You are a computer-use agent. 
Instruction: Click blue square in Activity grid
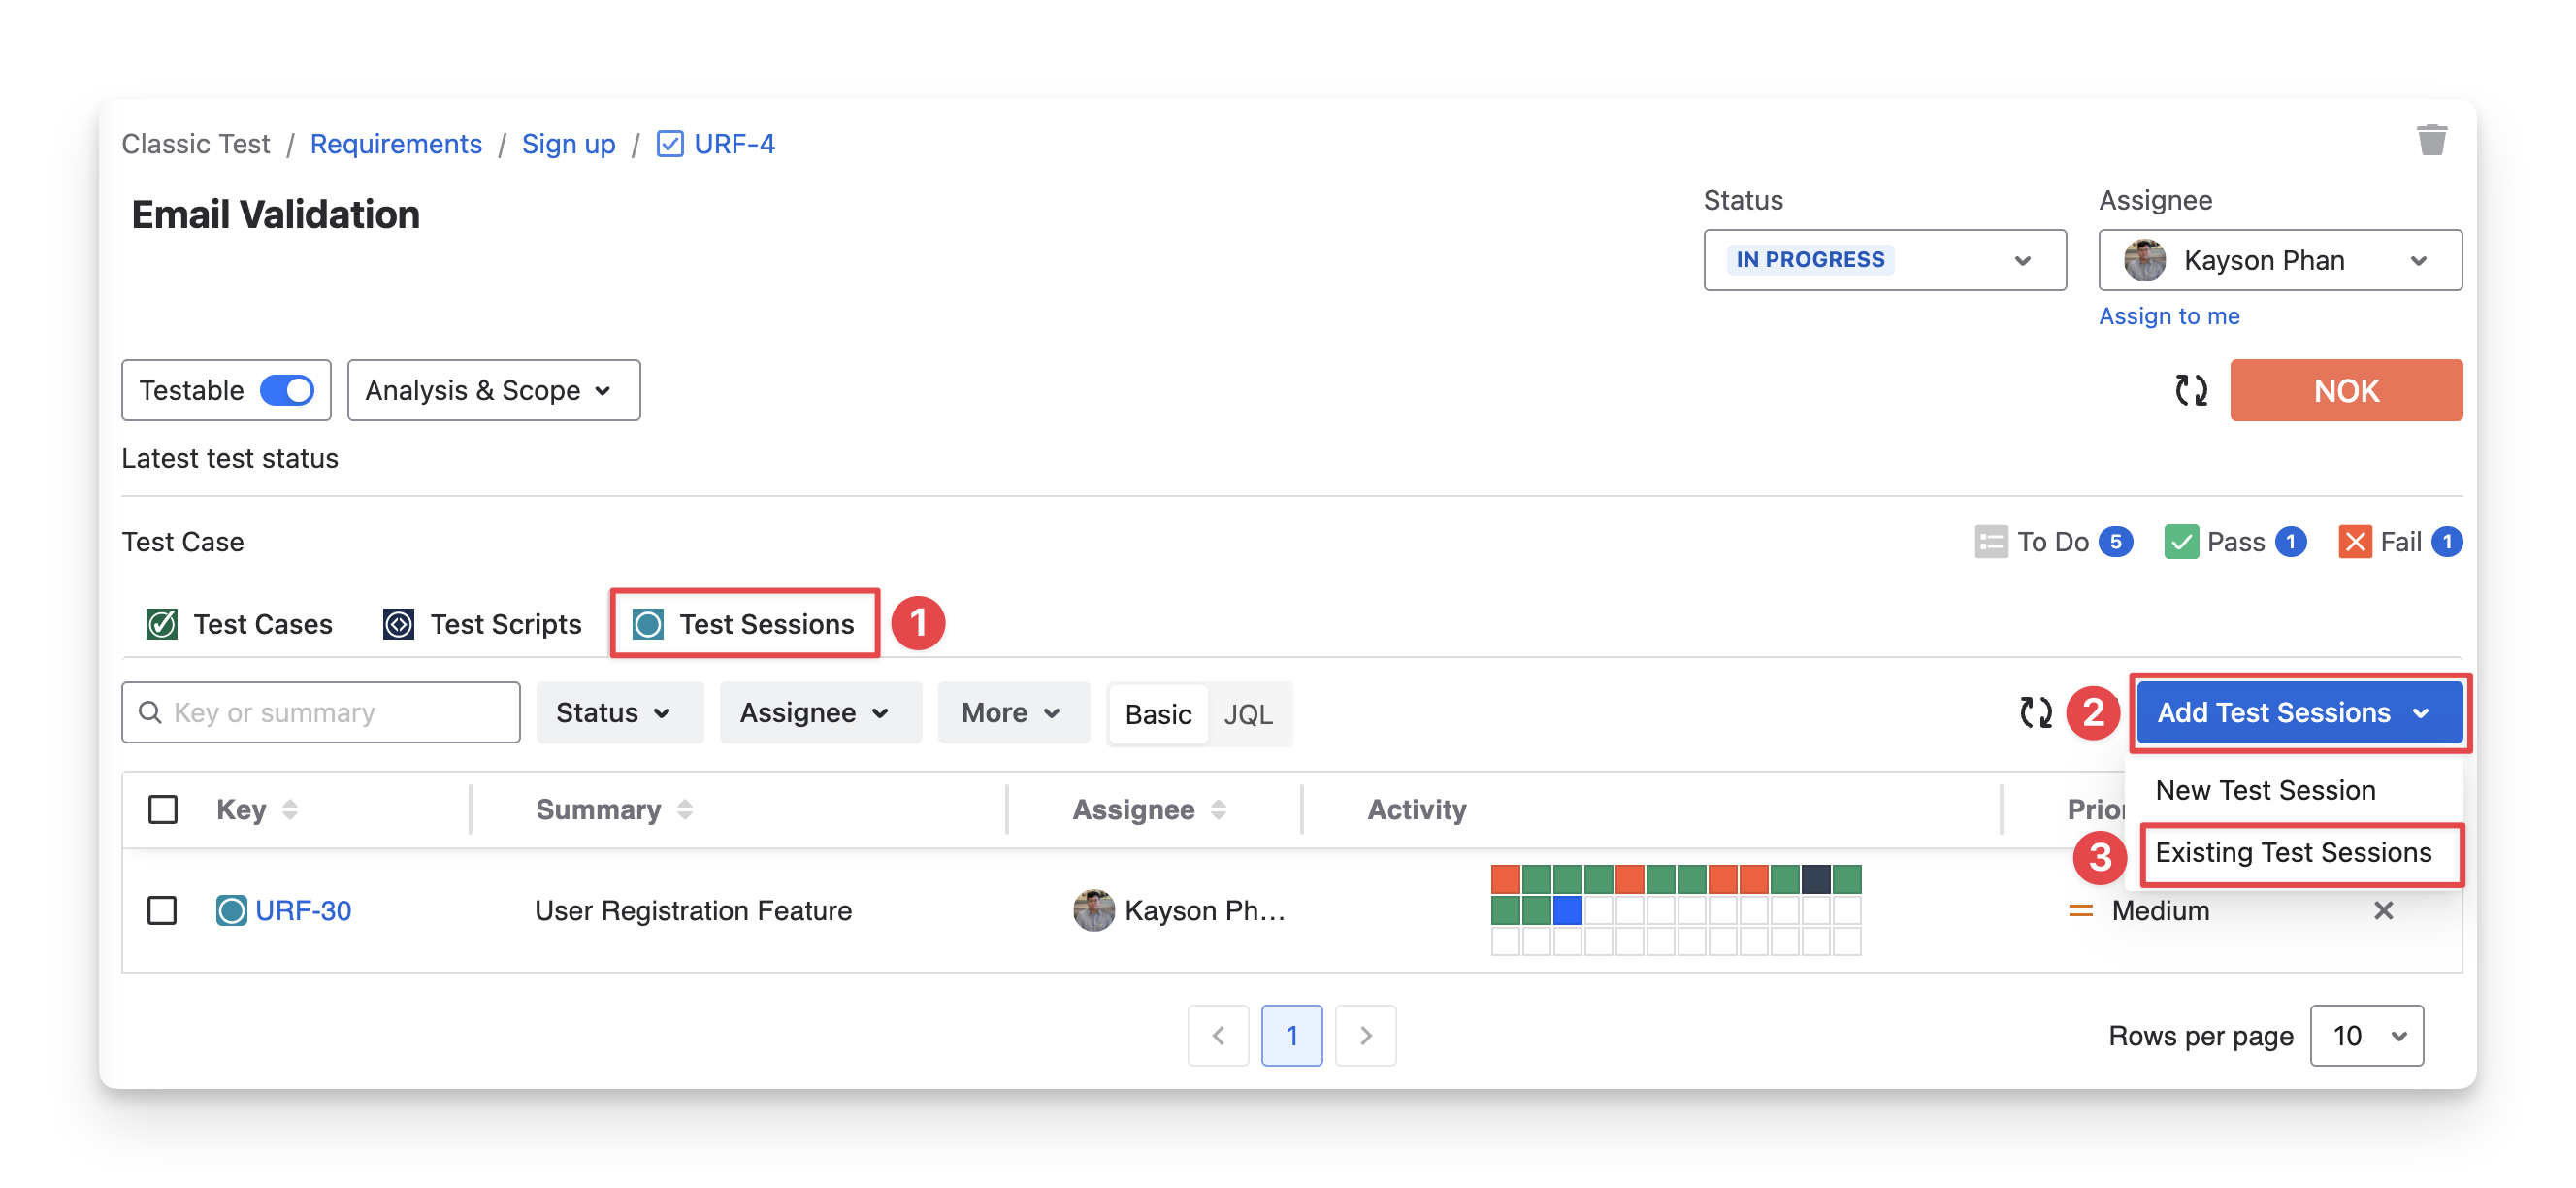coord(1567,910)
